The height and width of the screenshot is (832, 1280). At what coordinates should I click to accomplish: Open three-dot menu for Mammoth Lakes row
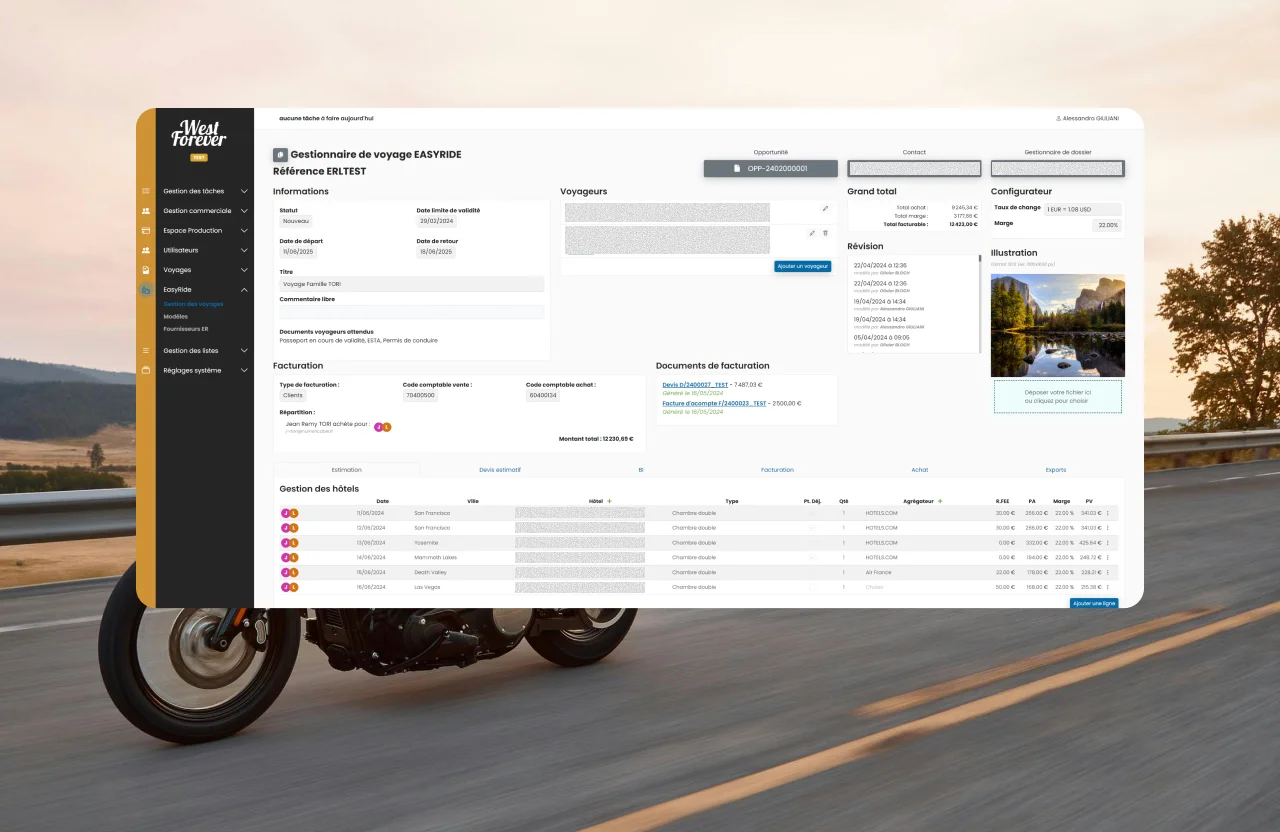point(1107,558)
